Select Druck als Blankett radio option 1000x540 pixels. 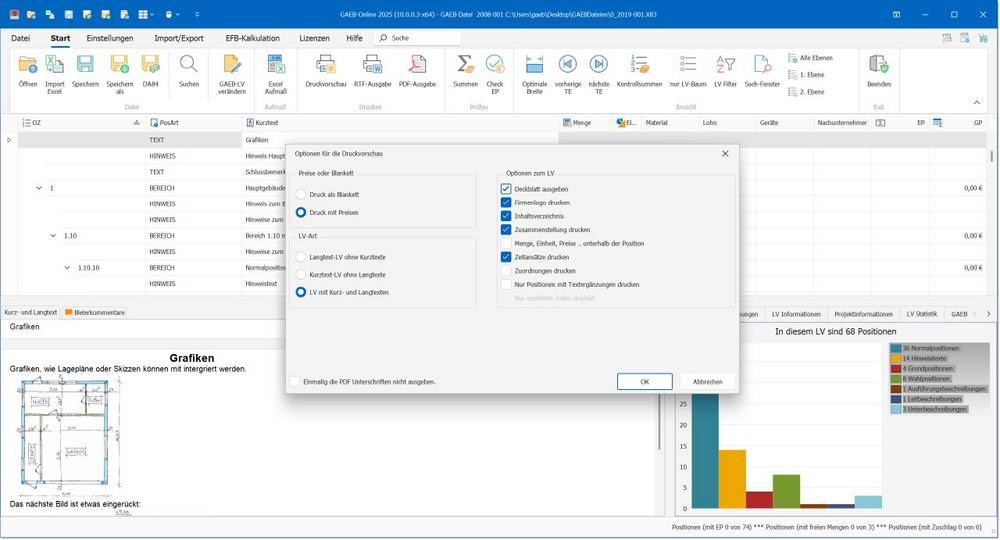point(301,194)
